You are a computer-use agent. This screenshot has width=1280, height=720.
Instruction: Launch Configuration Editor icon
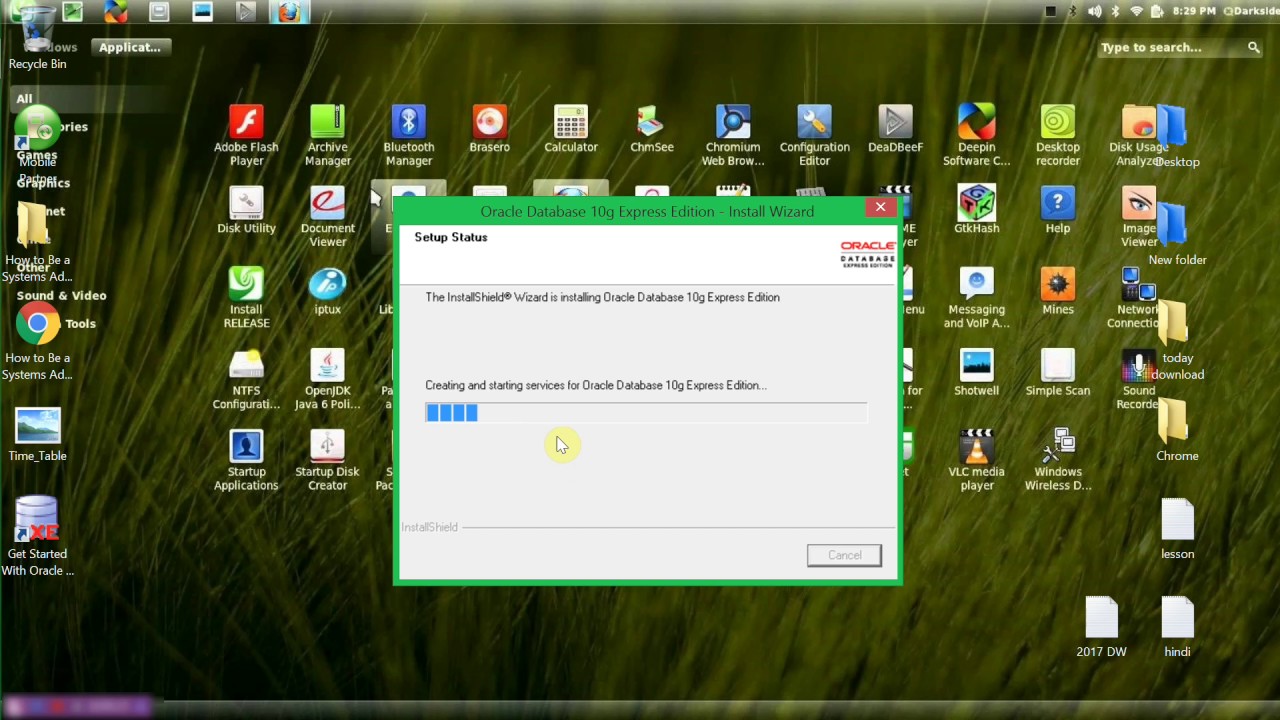point(814,122)
